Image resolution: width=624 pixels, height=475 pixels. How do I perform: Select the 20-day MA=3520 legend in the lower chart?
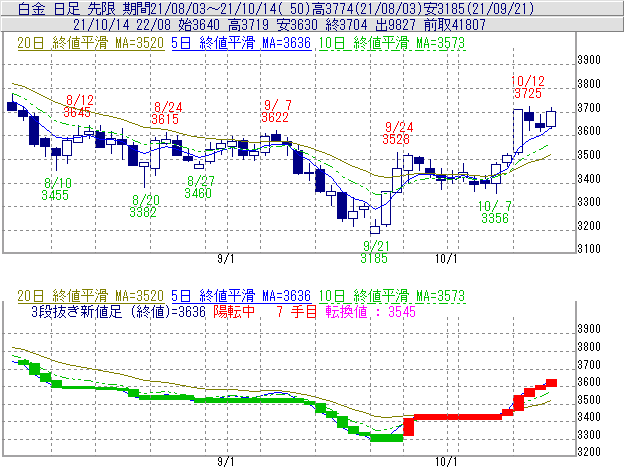91,296
